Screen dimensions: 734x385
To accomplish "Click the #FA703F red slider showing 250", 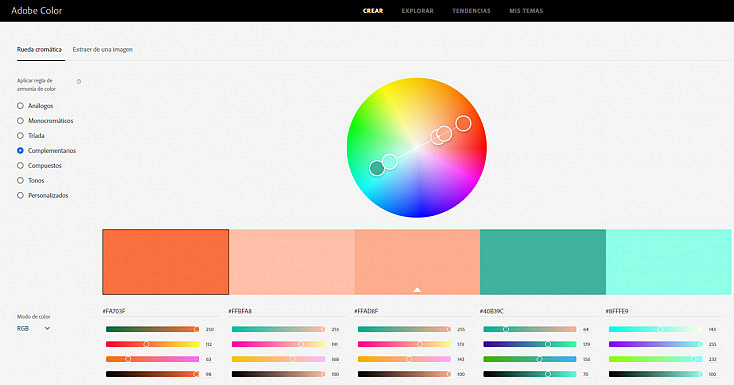I will (153, 329).
